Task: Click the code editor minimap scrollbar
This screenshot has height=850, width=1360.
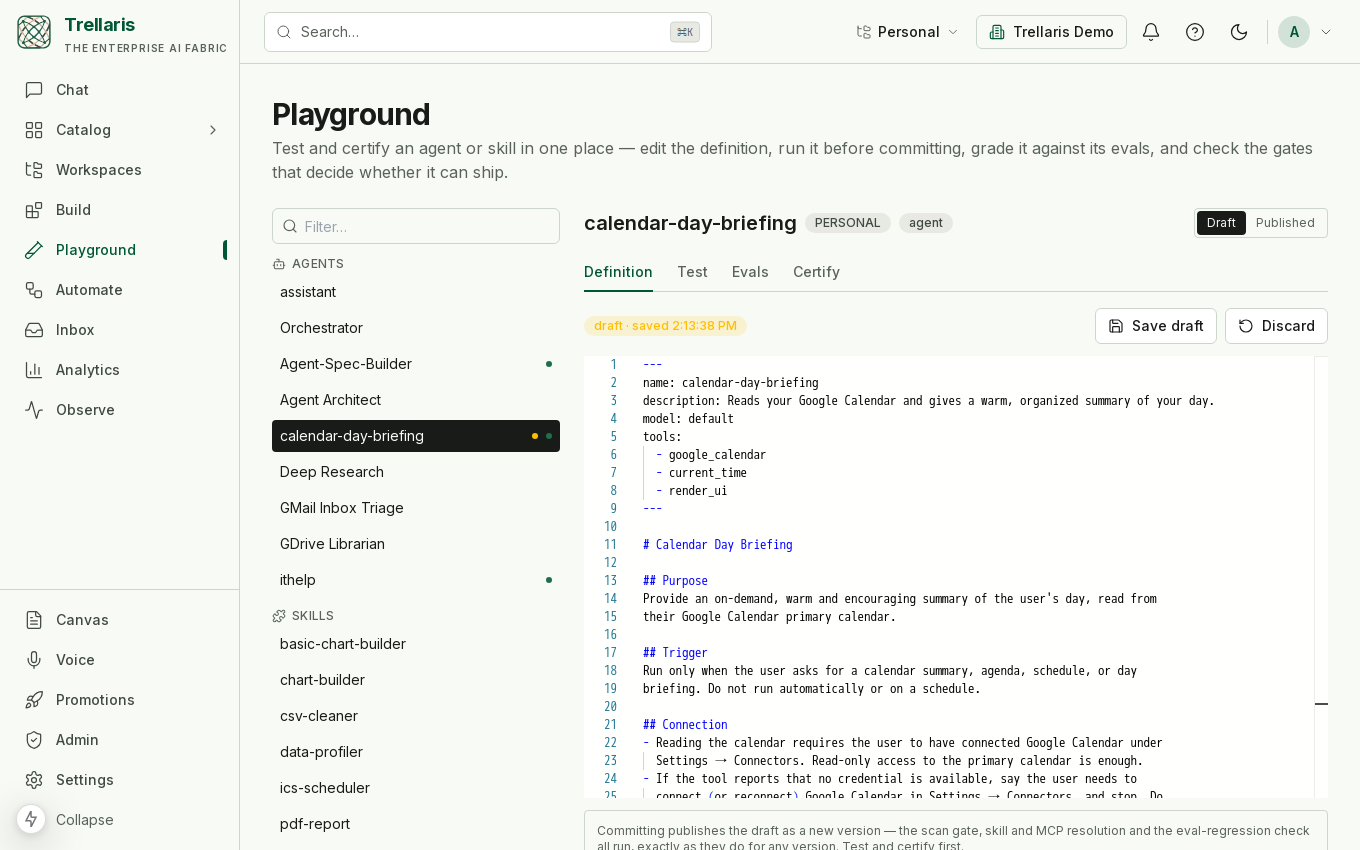Action: (x=1321, y=577)
